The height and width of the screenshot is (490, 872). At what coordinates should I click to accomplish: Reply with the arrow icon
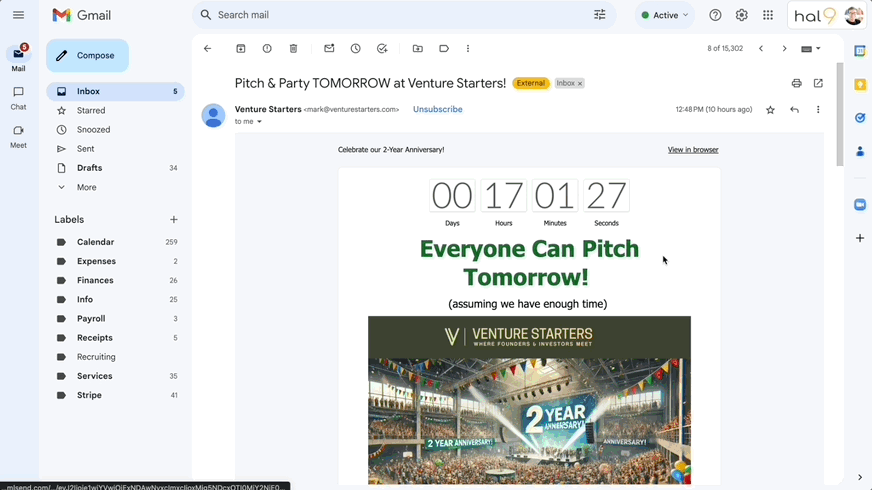794,110
